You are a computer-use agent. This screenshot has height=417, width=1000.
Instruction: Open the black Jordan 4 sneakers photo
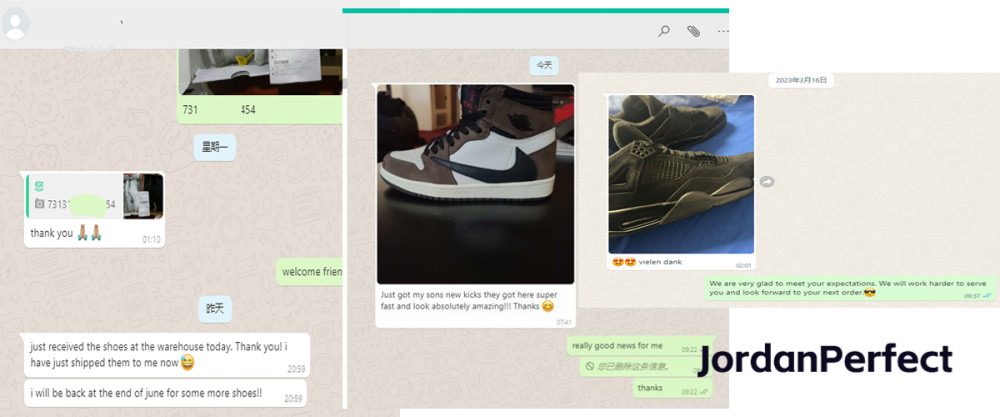pyautogui.click(x=681, y=174)
